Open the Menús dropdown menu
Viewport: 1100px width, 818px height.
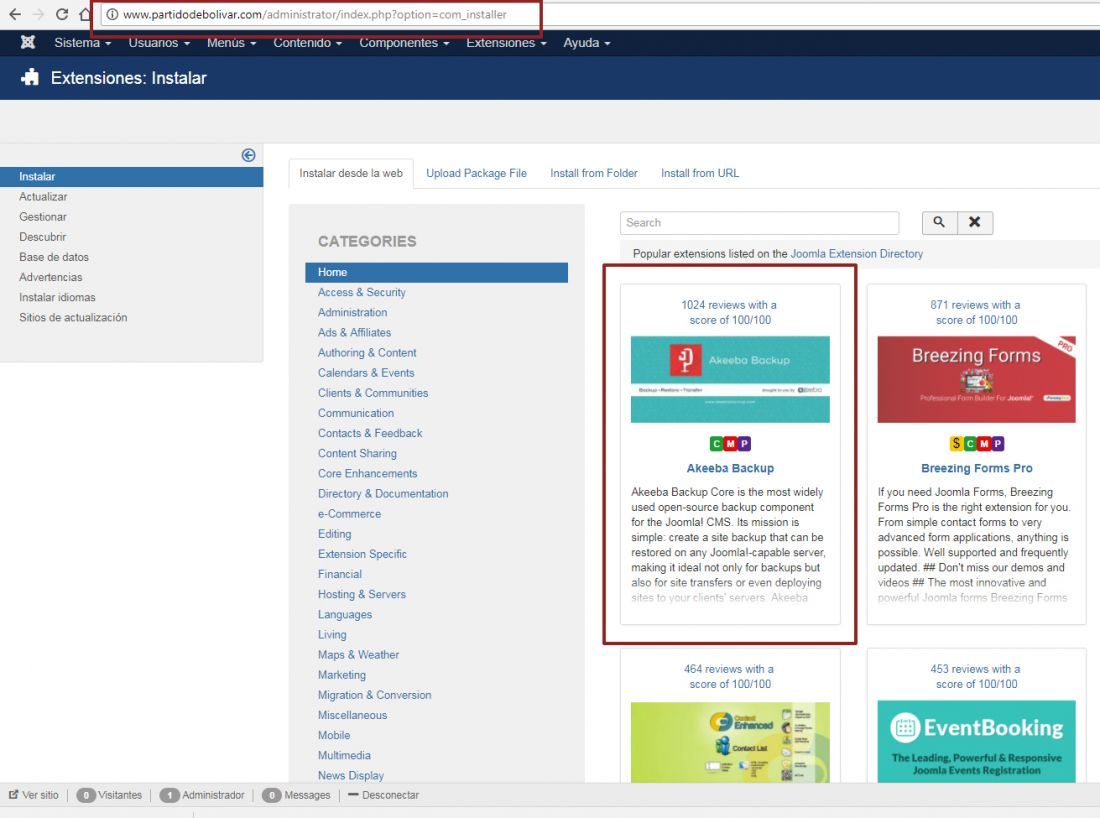pyautogui.click(x=232, y=43)
